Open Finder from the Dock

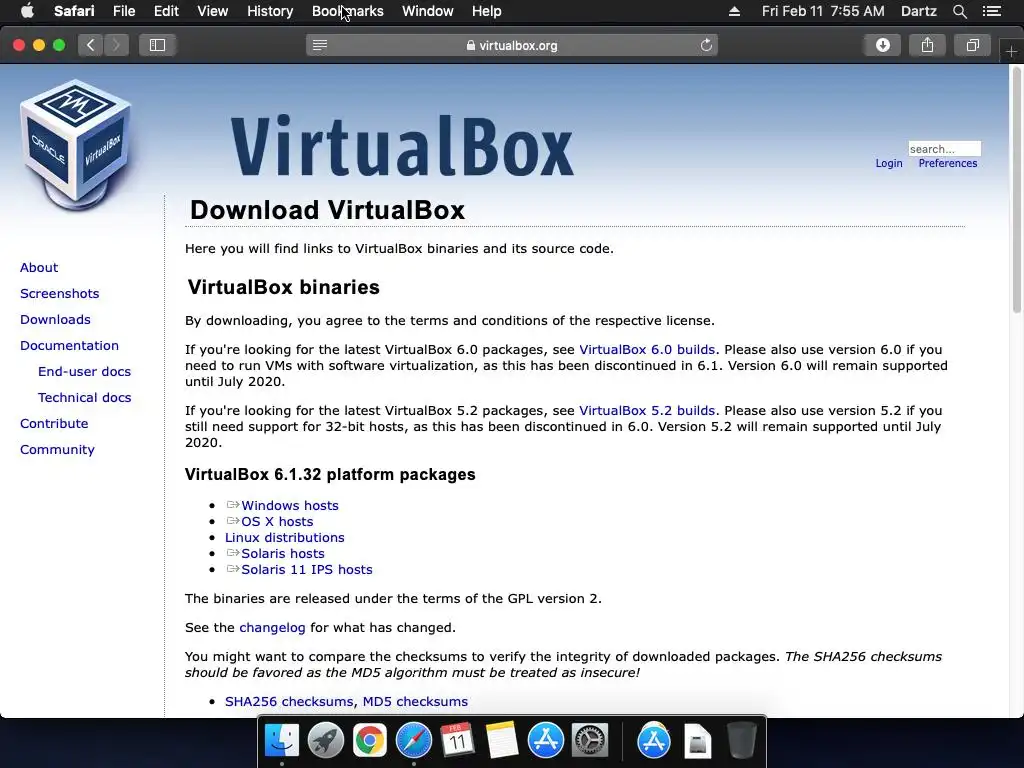click(281, 741)
